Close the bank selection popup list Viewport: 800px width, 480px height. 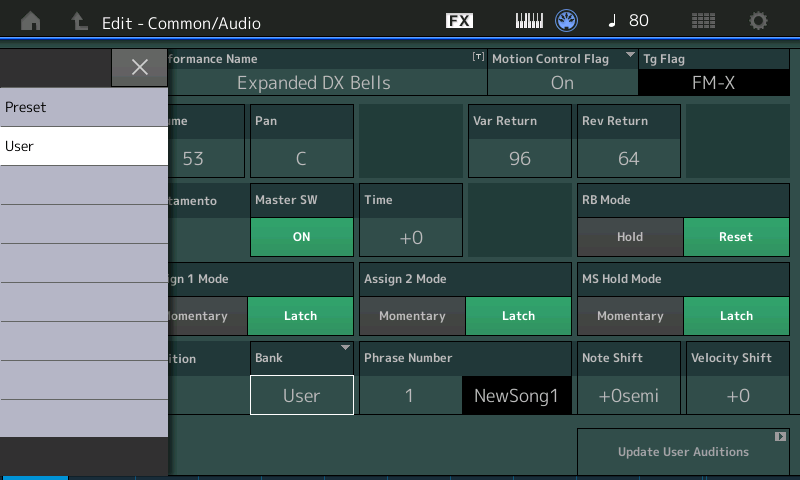pyautogui.click(x=139, y=67)
